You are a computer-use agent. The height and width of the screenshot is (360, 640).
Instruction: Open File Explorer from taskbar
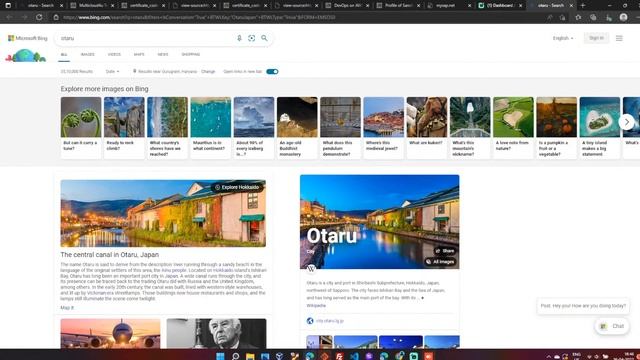[x=250, y=356]
